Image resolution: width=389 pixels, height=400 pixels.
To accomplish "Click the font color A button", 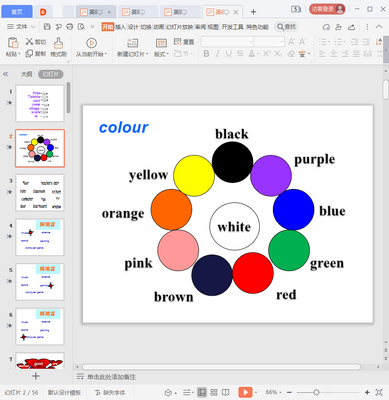I will (x=251, y=53).
